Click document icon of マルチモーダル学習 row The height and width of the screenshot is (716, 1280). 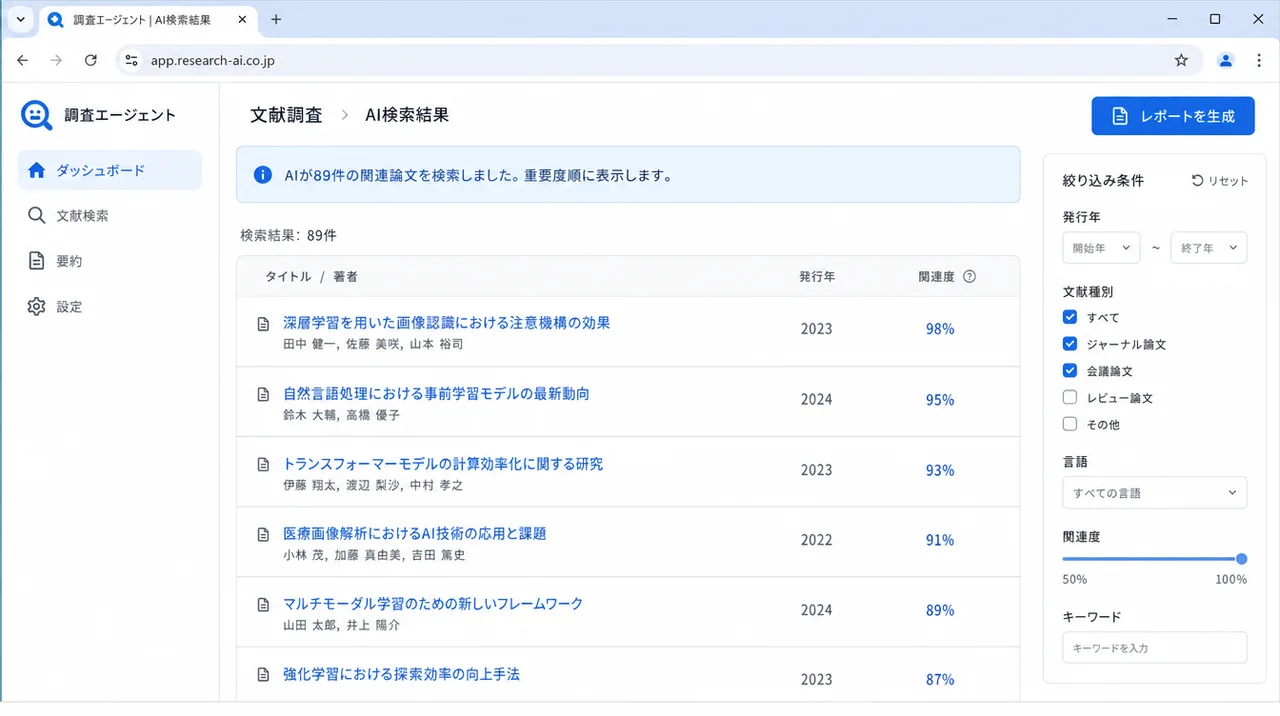tap(264, 604)
